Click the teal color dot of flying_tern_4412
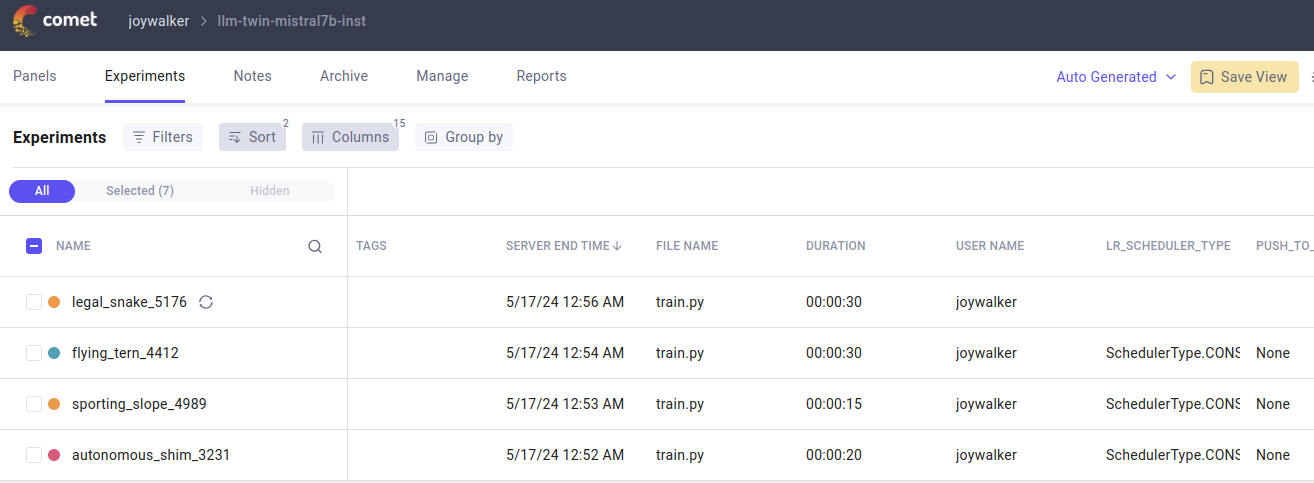The width and height of the screenshot is (1314, 483). tap(54, 353)
